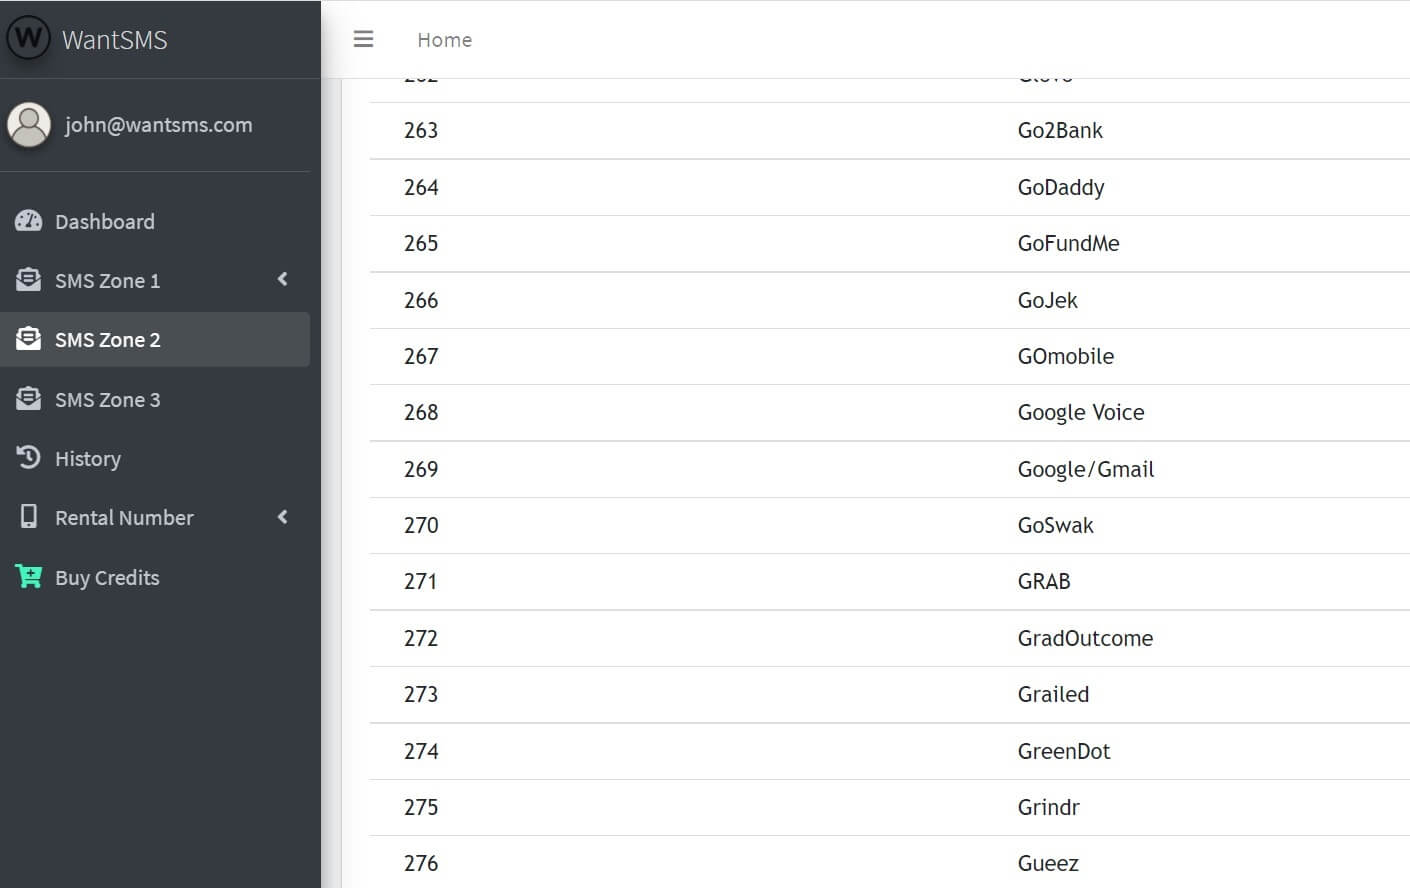This screenshot has width=1410, height=888.
Task: Go to Buy Credits page
Action: point(107,578)
